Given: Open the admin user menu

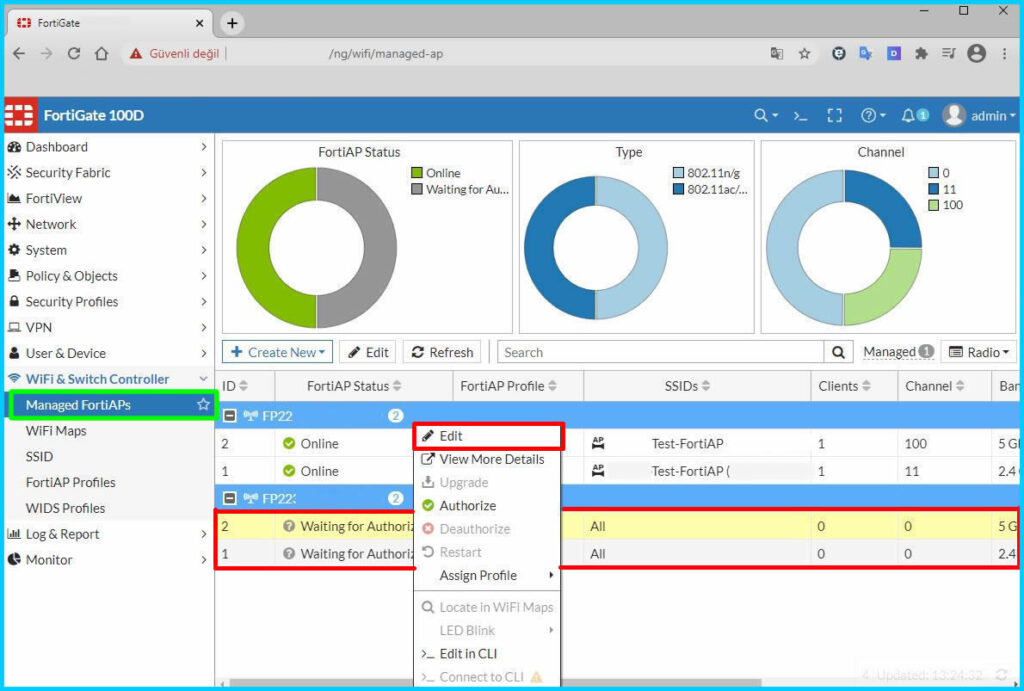Looking at the screenshot, I should pos(979,116).
